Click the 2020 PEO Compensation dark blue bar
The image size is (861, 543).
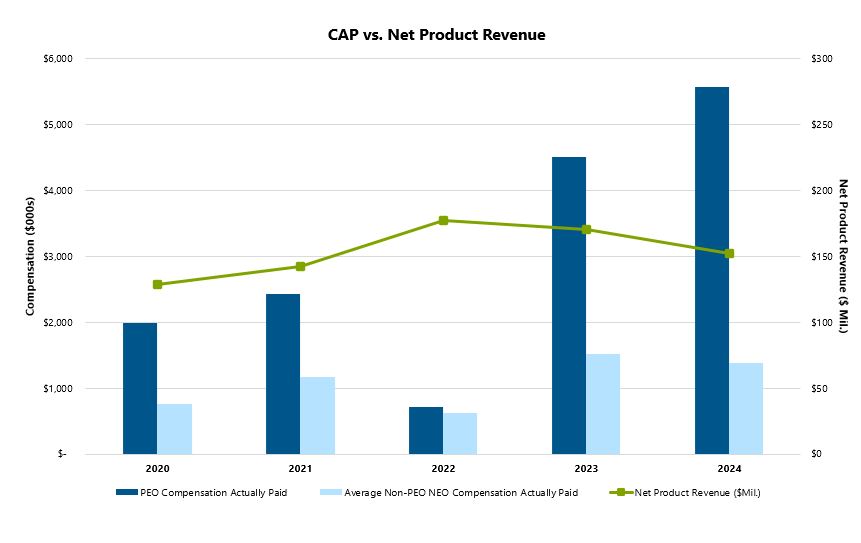coord(140,388)
